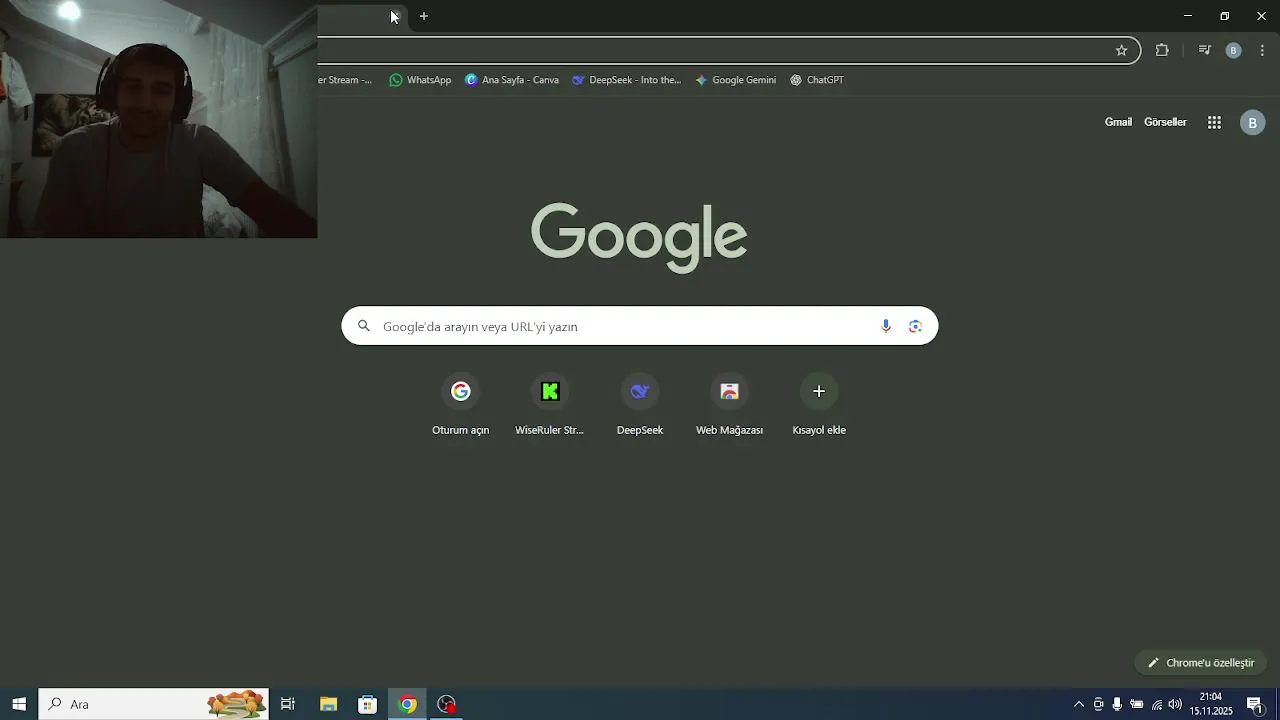
Task: Open a new tab with plus button
Action: tap(424, 16)
